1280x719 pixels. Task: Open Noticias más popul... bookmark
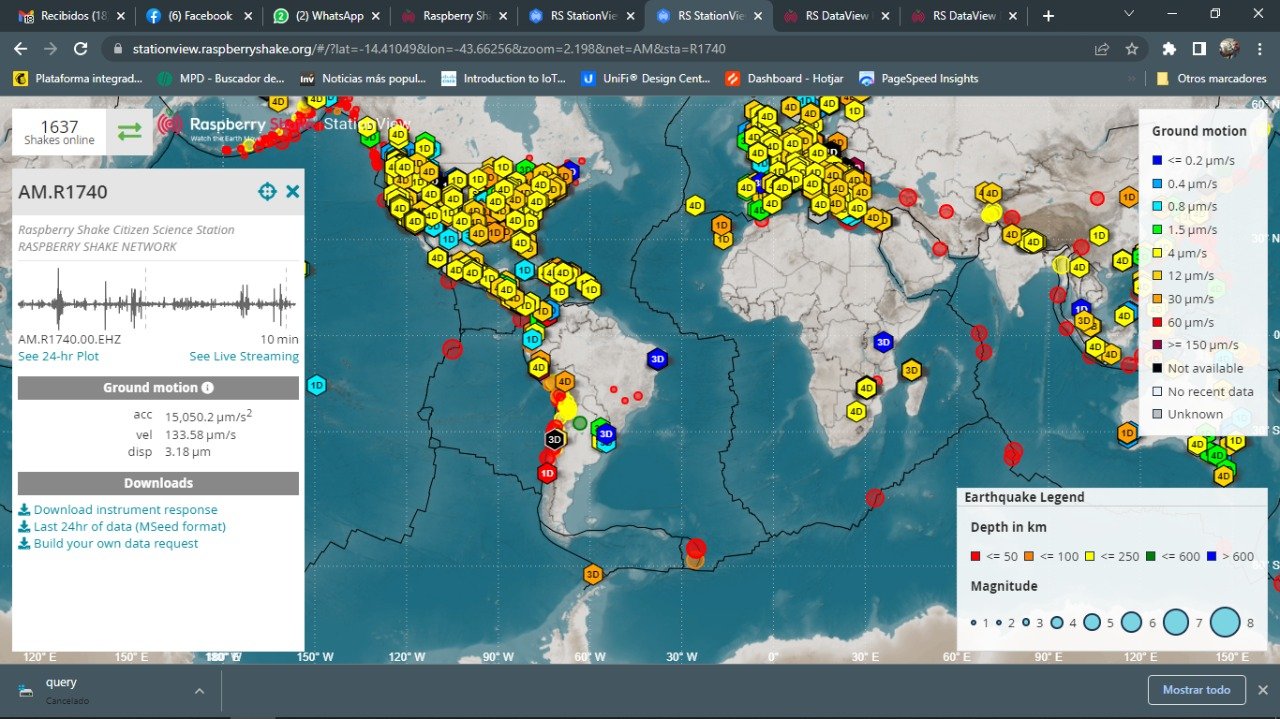[364, 78]
